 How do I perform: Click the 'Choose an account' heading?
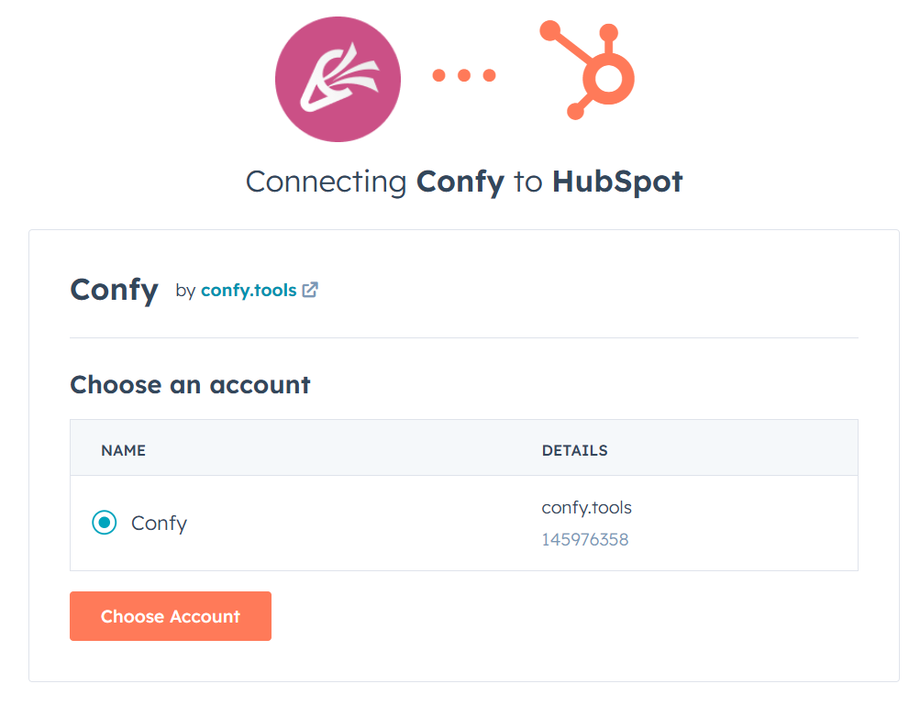pyautogui.click(x=190, y=384)
